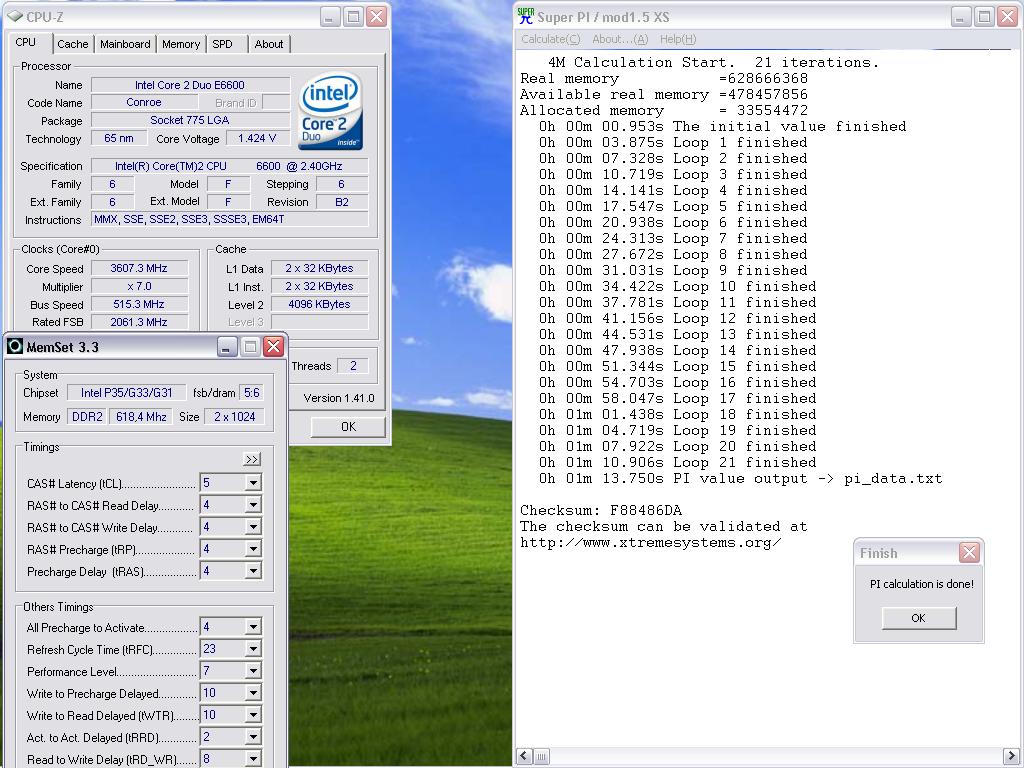
Task: Open the Calculate menu in Super PI
Action: [x=551, y=39]
